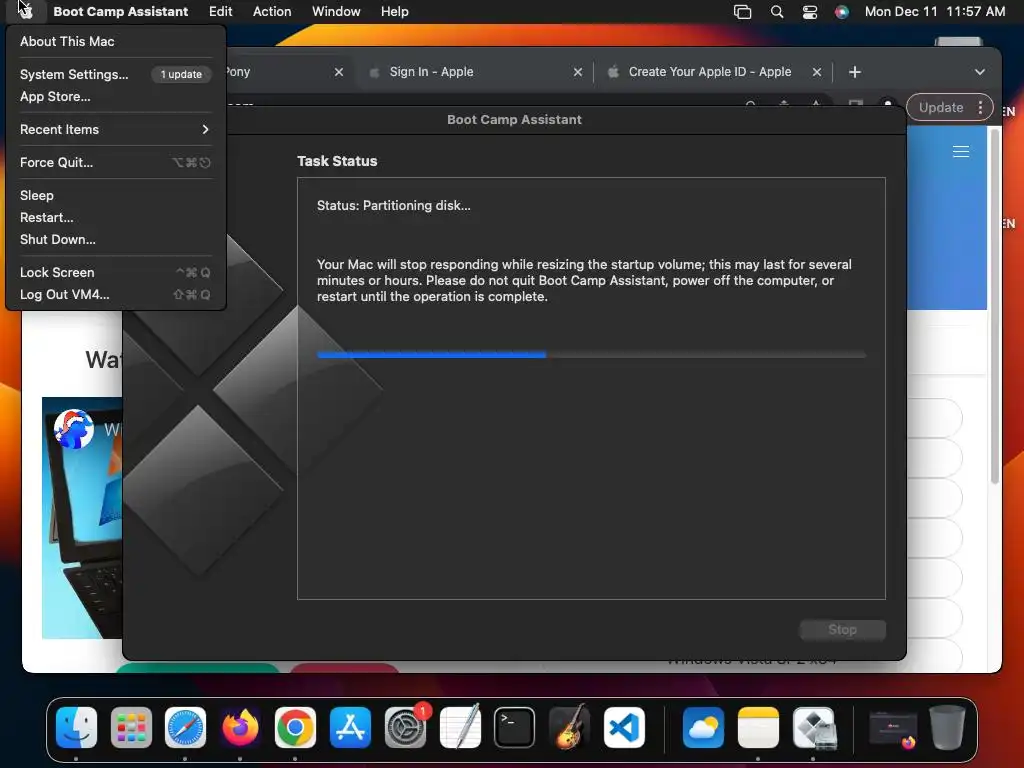Viewport: 1024px width, 768px height.
Task: Click the Apple menu icon
Action: tap(25, 11)
